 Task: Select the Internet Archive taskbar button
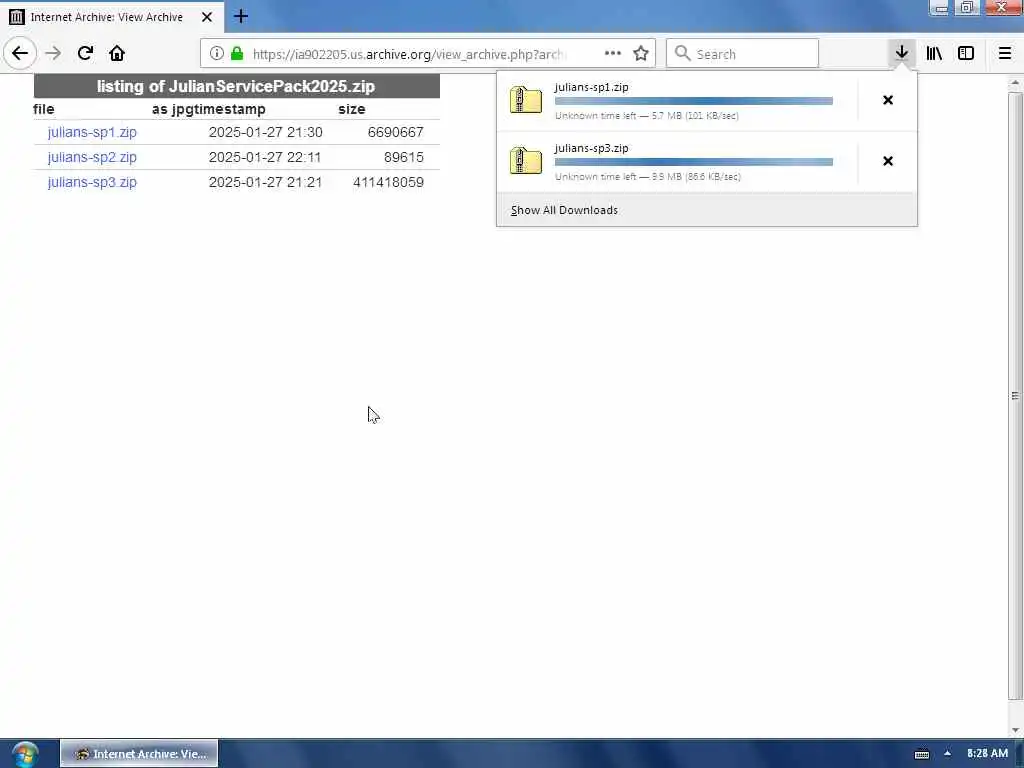(x=139, y=754)
